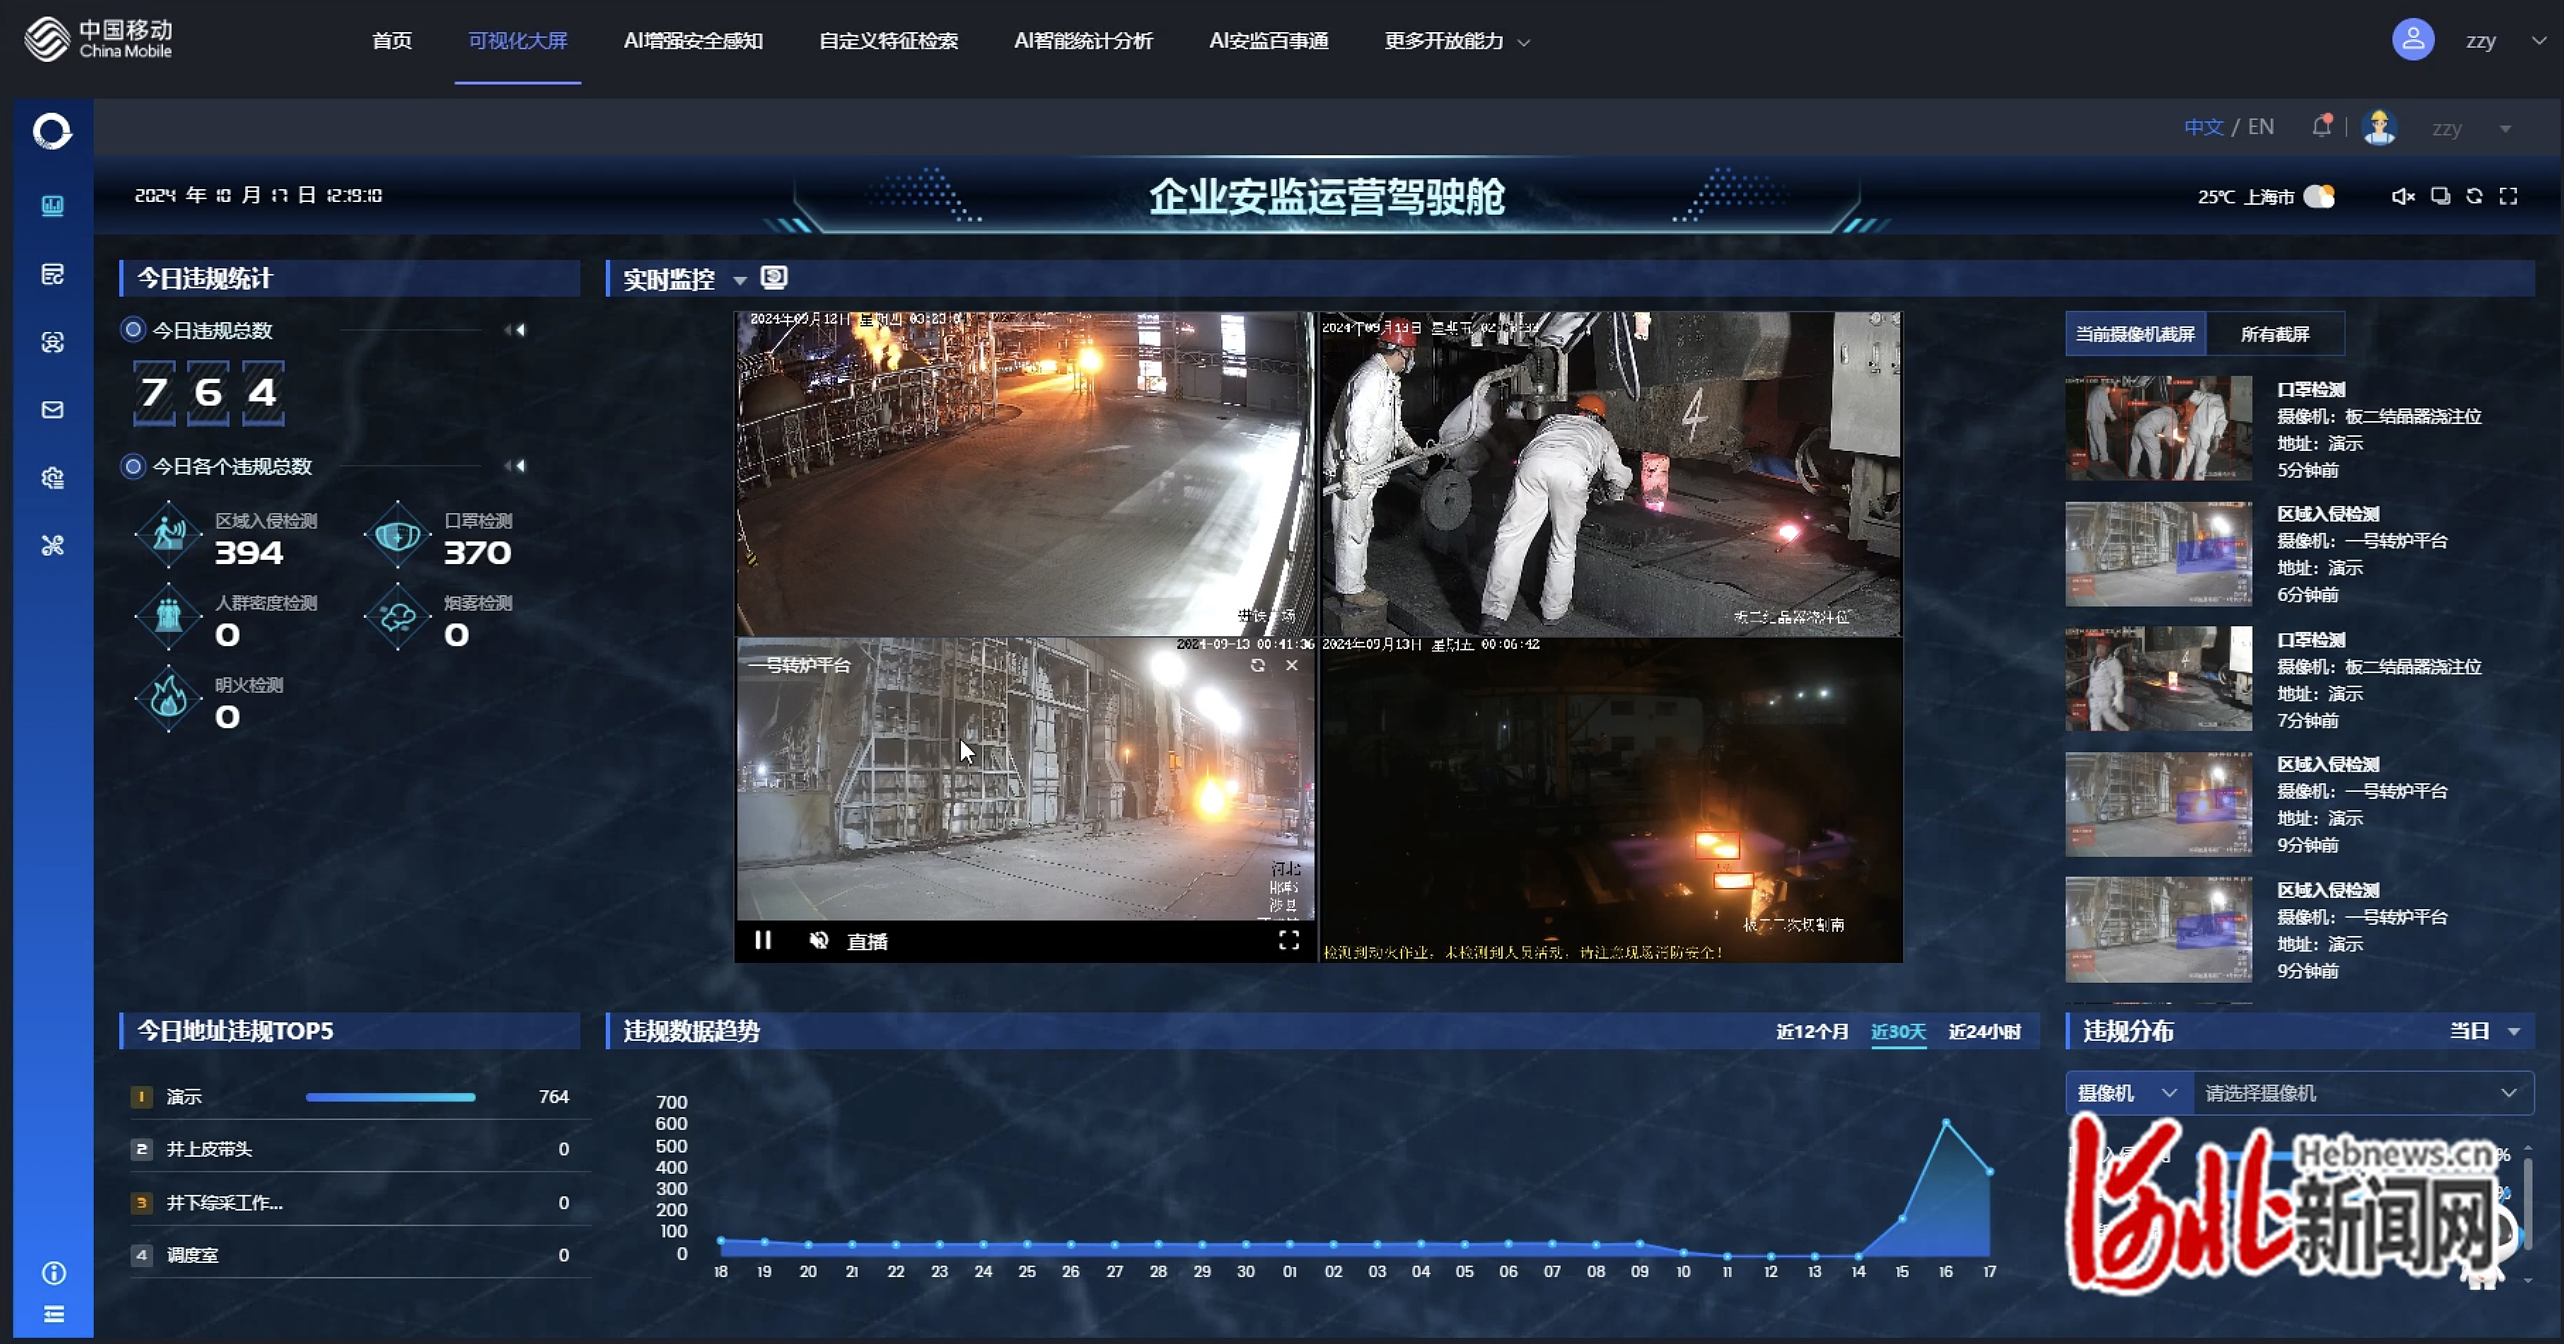The image size is (2564, 1344).
Task: Go to 首页 in top navigation
Action: point(391,41)
